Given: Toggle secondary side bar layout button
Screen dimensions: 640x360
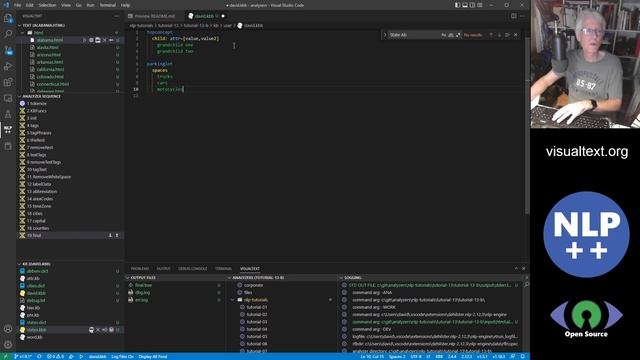Looking at the screenshot, I should (472, 5).
